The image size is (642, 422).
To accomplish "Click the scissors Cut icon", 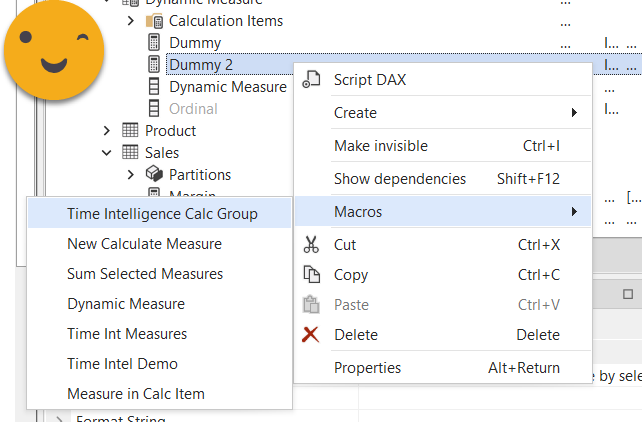I will click(312, 244).
